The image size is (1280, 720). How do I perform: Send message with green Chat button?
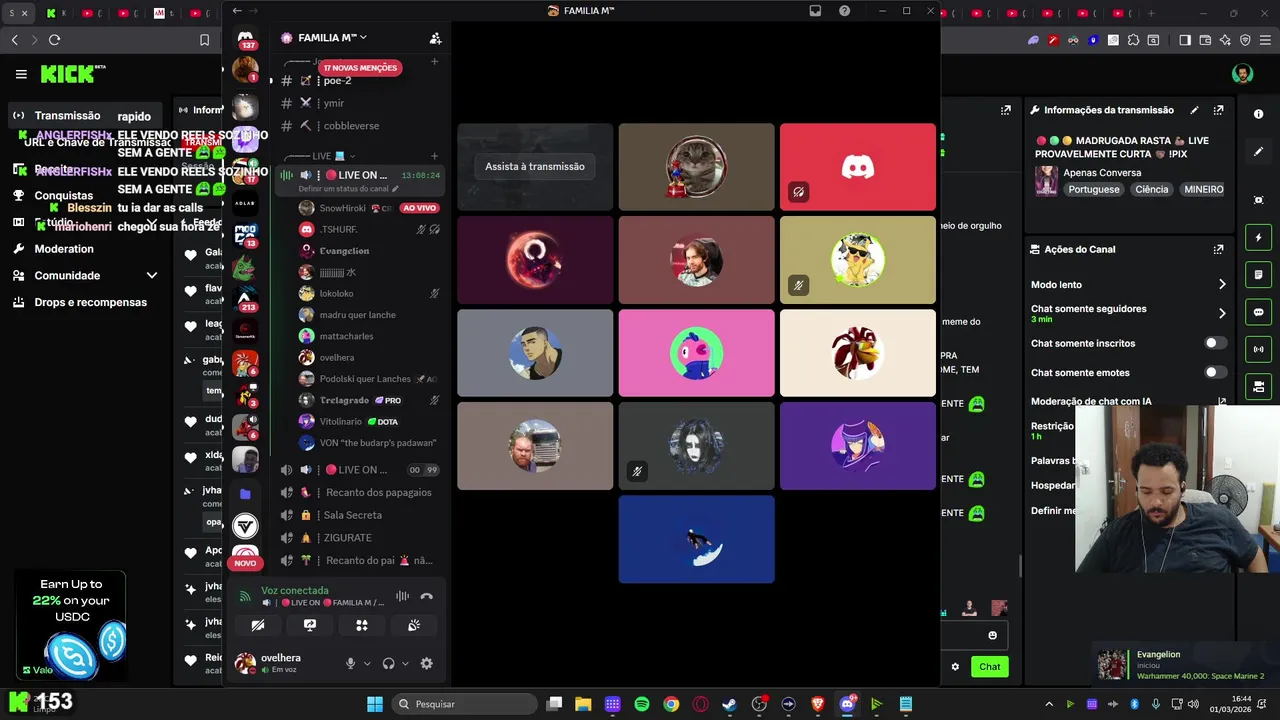(x=989, y=667)
